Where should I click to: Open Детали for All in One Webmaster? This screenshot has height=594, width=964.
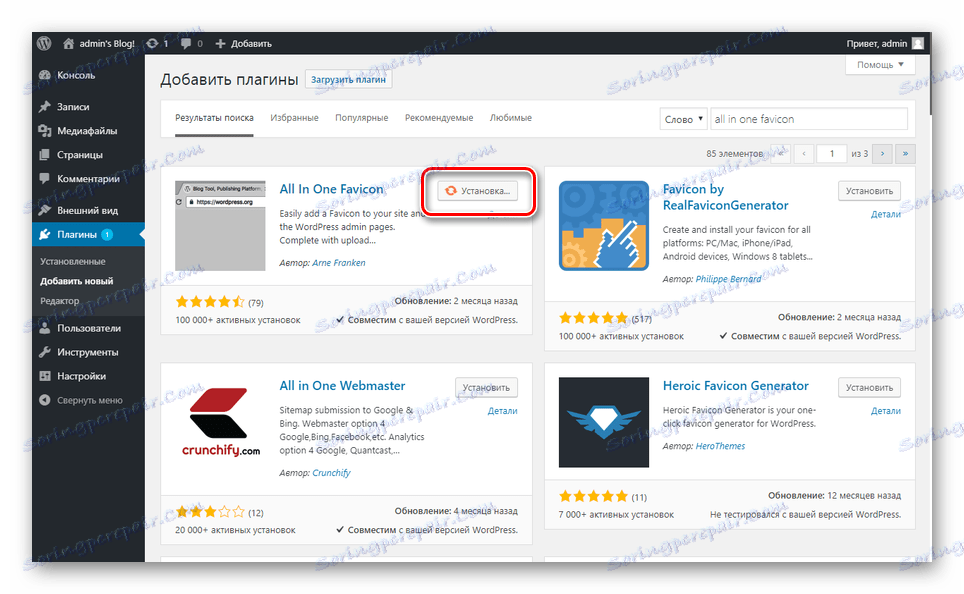(502, 411)
